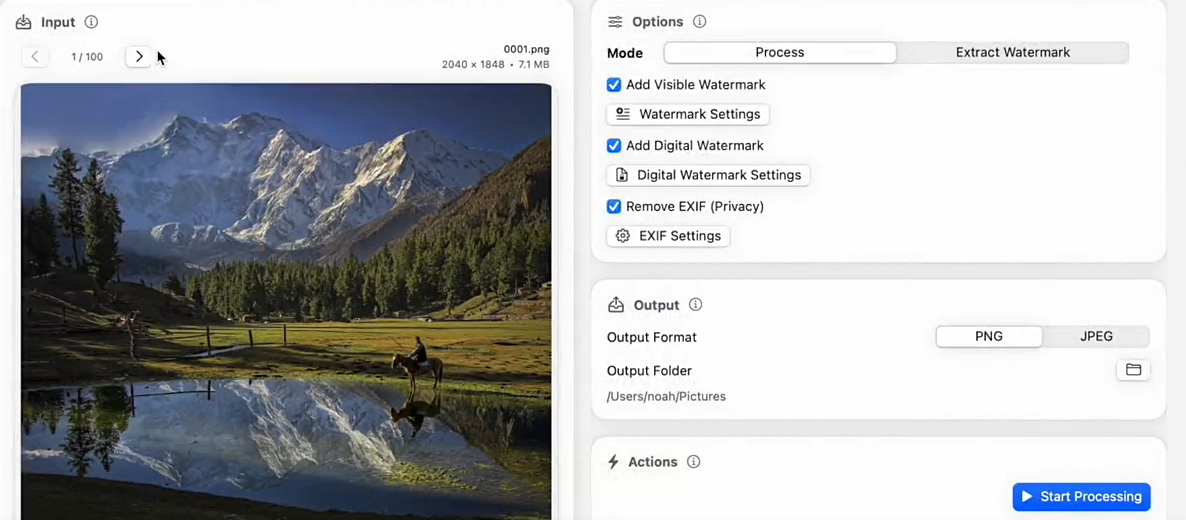Disable Remove EXIF (Privacy) option
Screen dimensions: 1186x520
pyautogui.click(x=614, y=207)
